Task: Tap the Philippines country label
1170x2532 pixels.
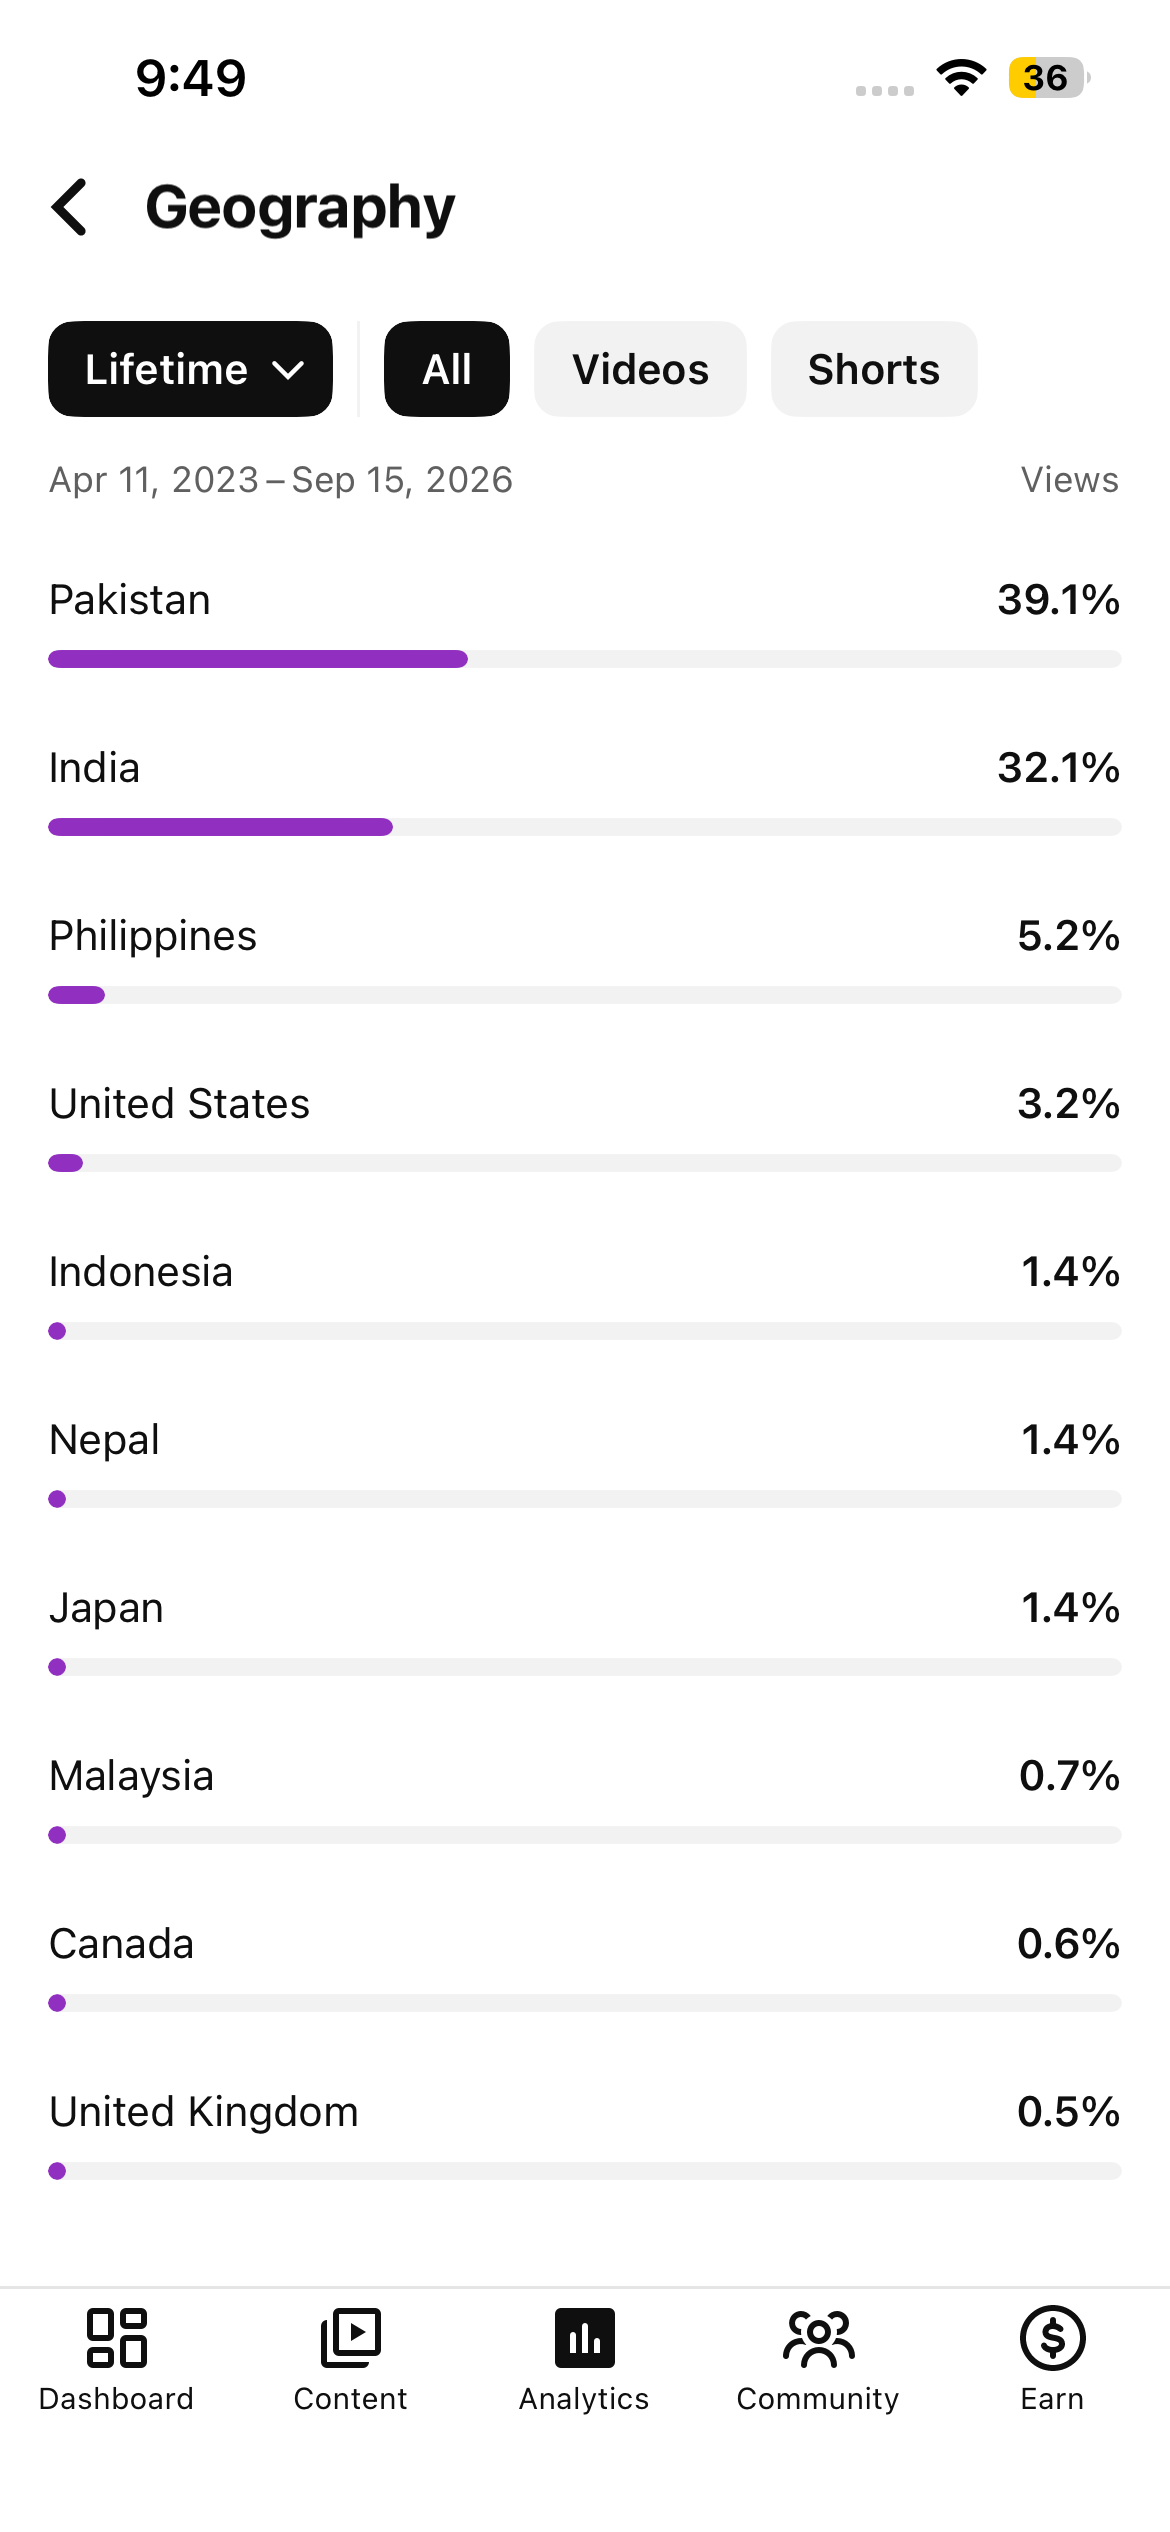Action: click(x=153, y=936)
